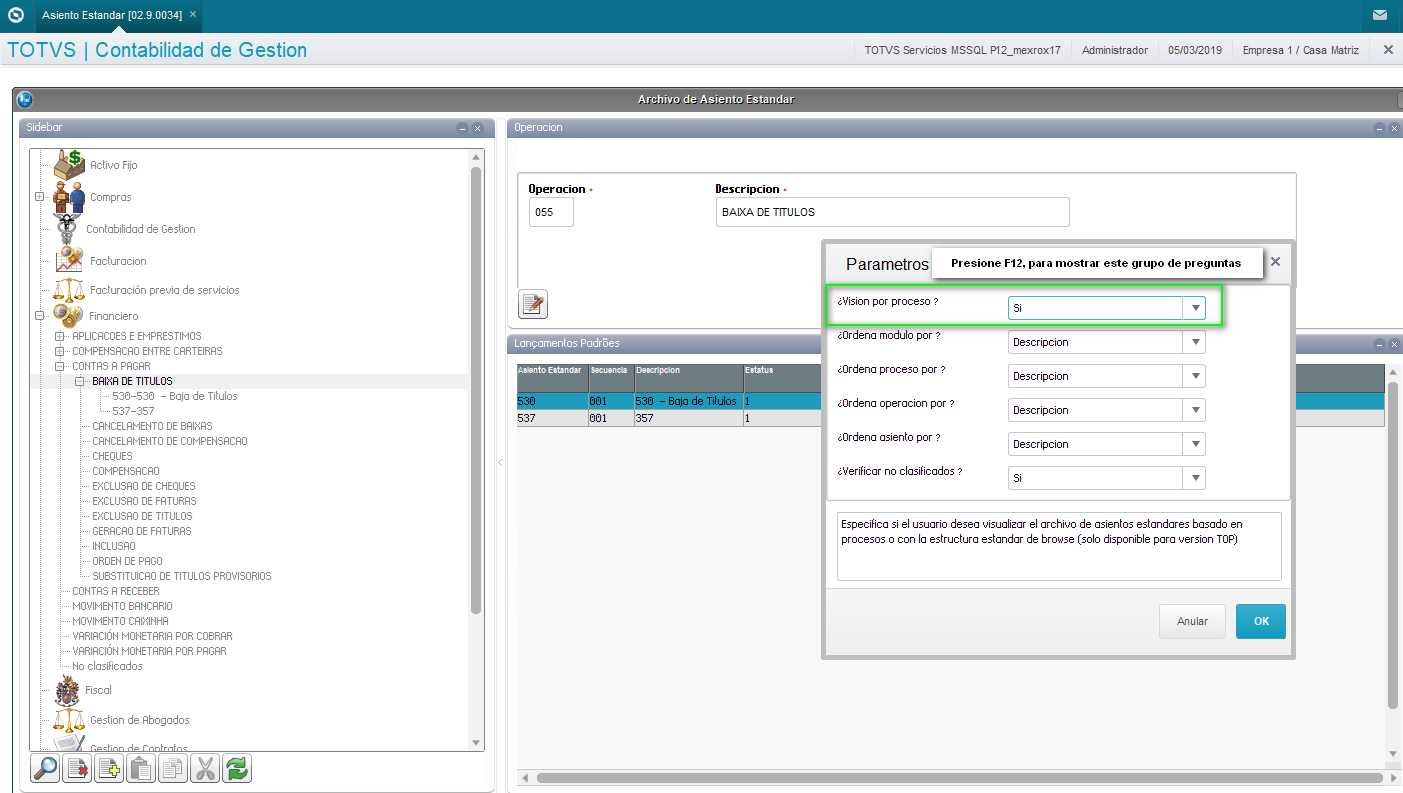1403x793 pixels.
Task: Open the mail envelope icon at top right
Action: (1380, 15)
